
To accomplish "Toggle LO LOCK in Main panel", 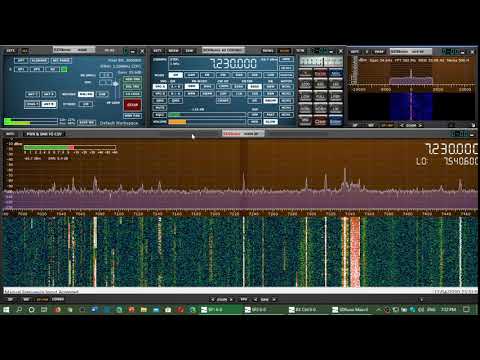I will pyautogui.click(x=132, y=94).
